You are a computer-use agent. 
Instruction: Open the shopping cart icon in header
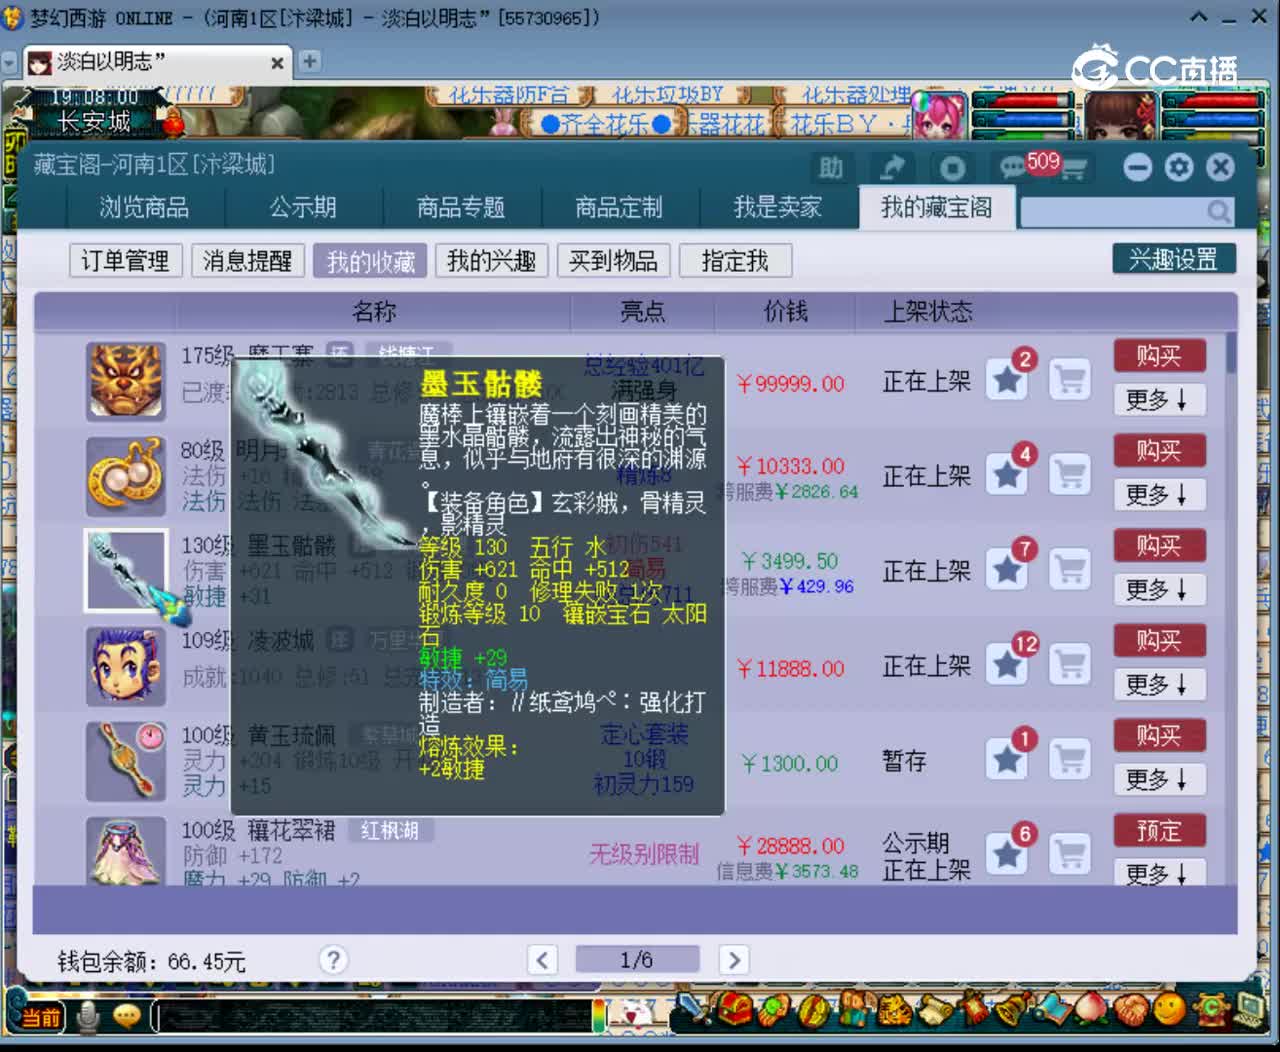[1073, 169]
